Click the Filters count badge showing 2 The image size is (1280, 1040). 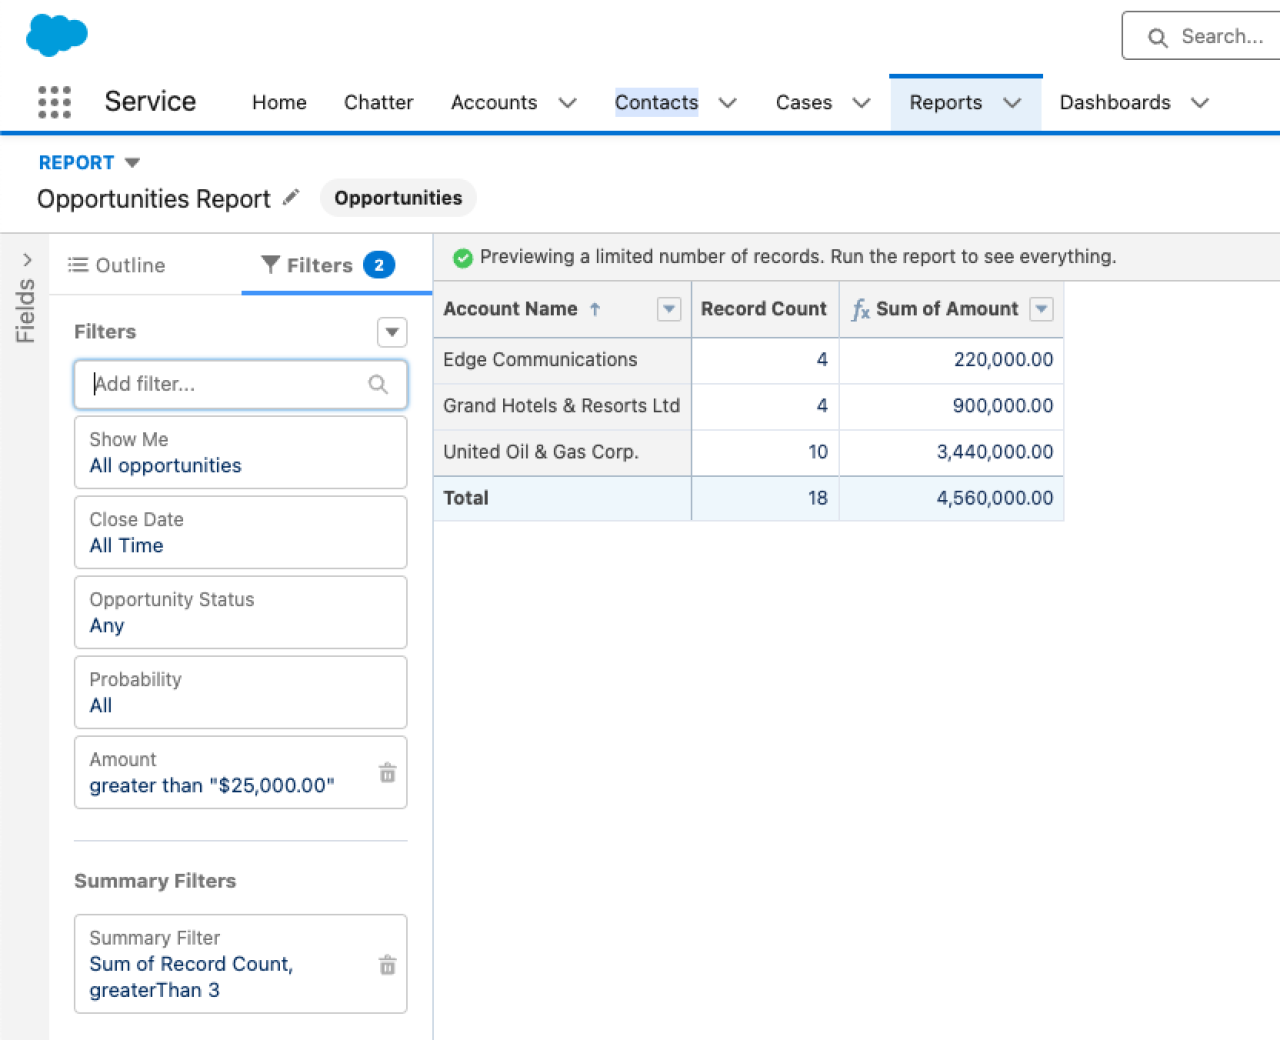click(x=379, y=265)
